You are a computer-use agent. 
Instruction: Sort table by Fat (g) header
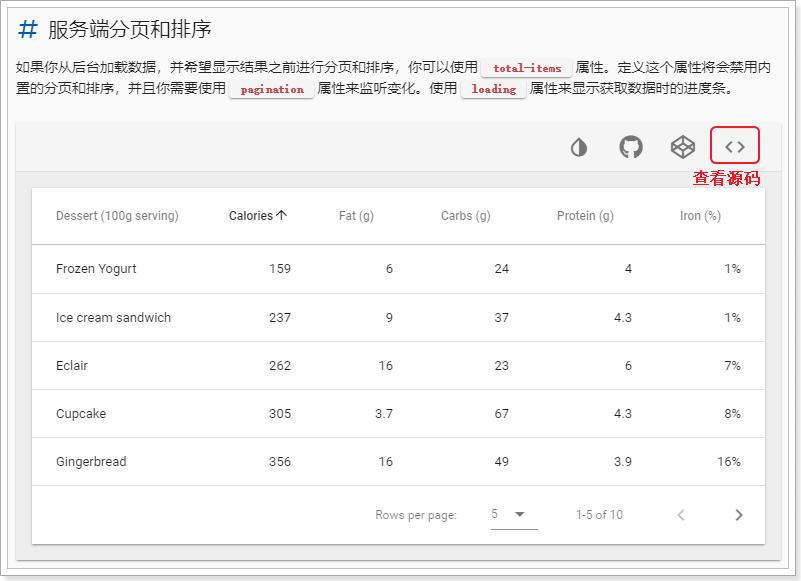tap(356, 216)
